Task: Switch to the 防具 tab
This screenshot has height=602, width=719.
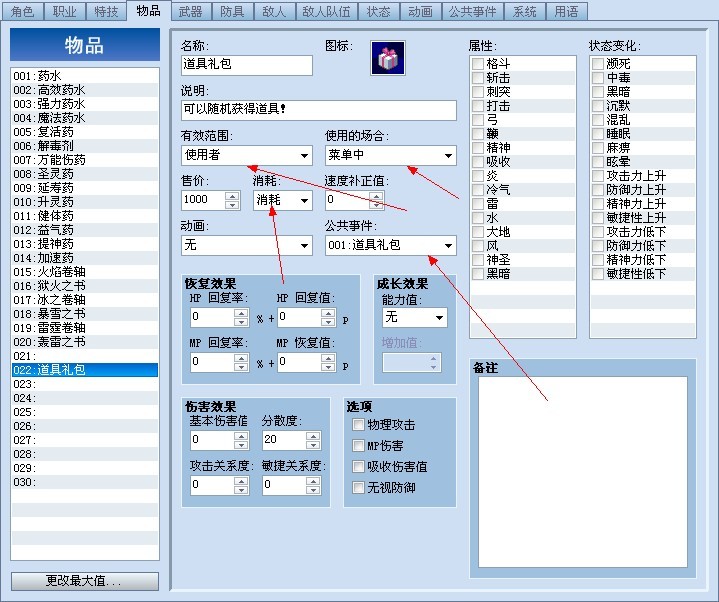Action: coord(232,11)
